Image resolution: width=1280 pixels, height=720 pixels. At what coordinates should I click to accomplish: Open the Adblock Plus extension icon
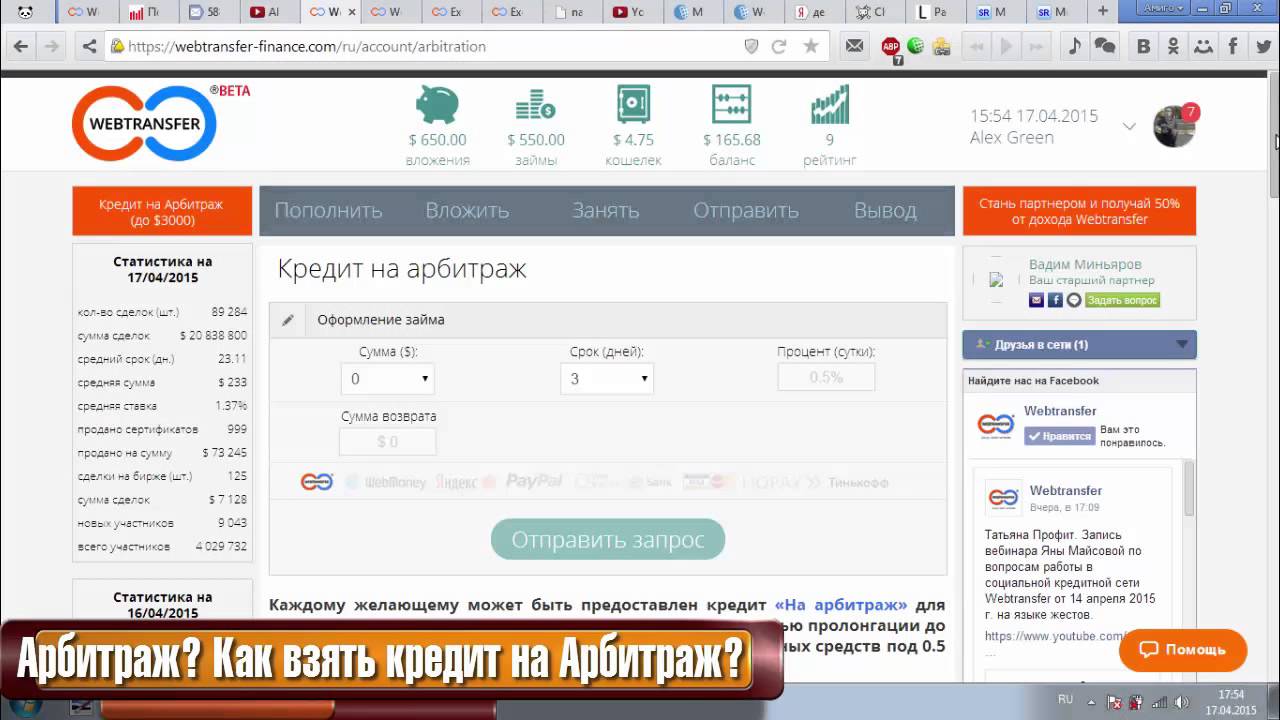point(890,47)
